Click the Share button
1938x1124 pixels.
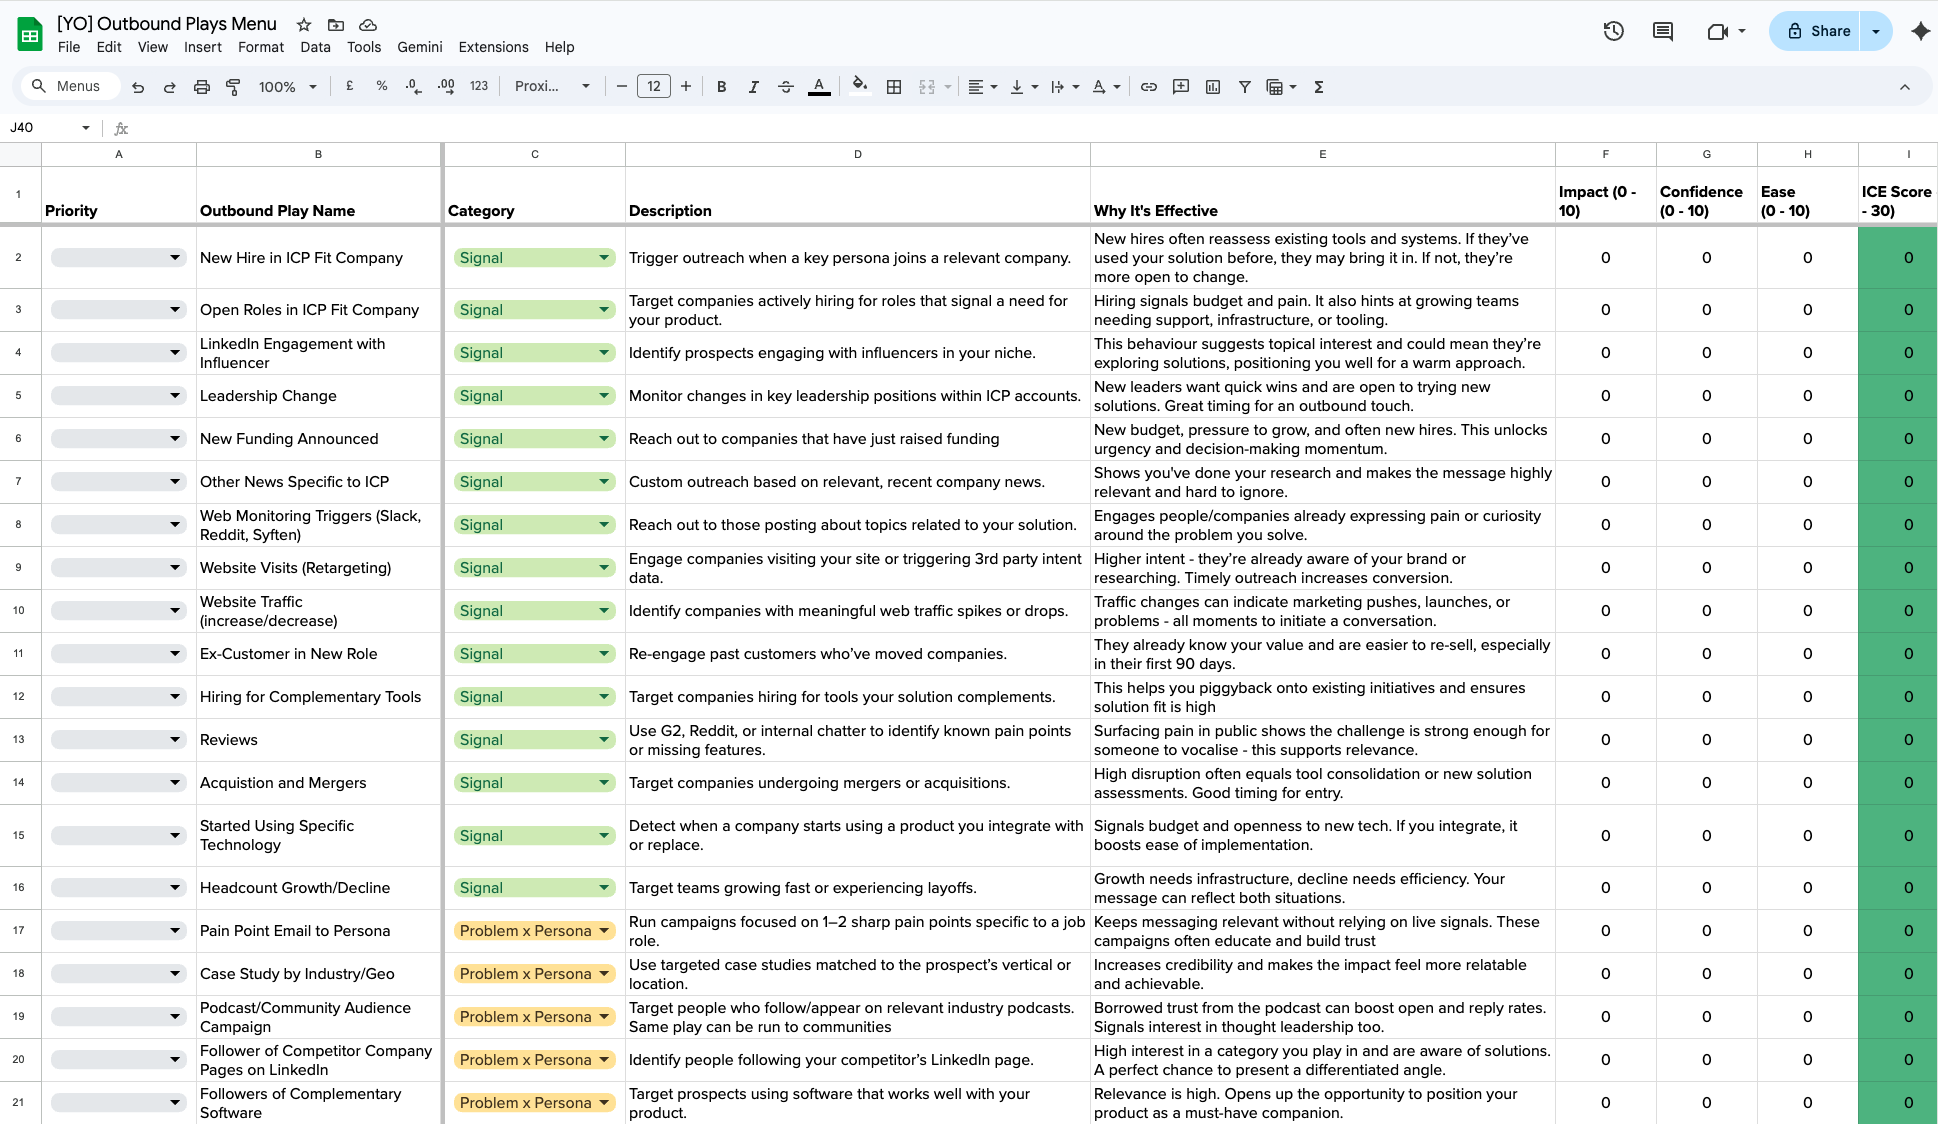[x=1818, y=31]
